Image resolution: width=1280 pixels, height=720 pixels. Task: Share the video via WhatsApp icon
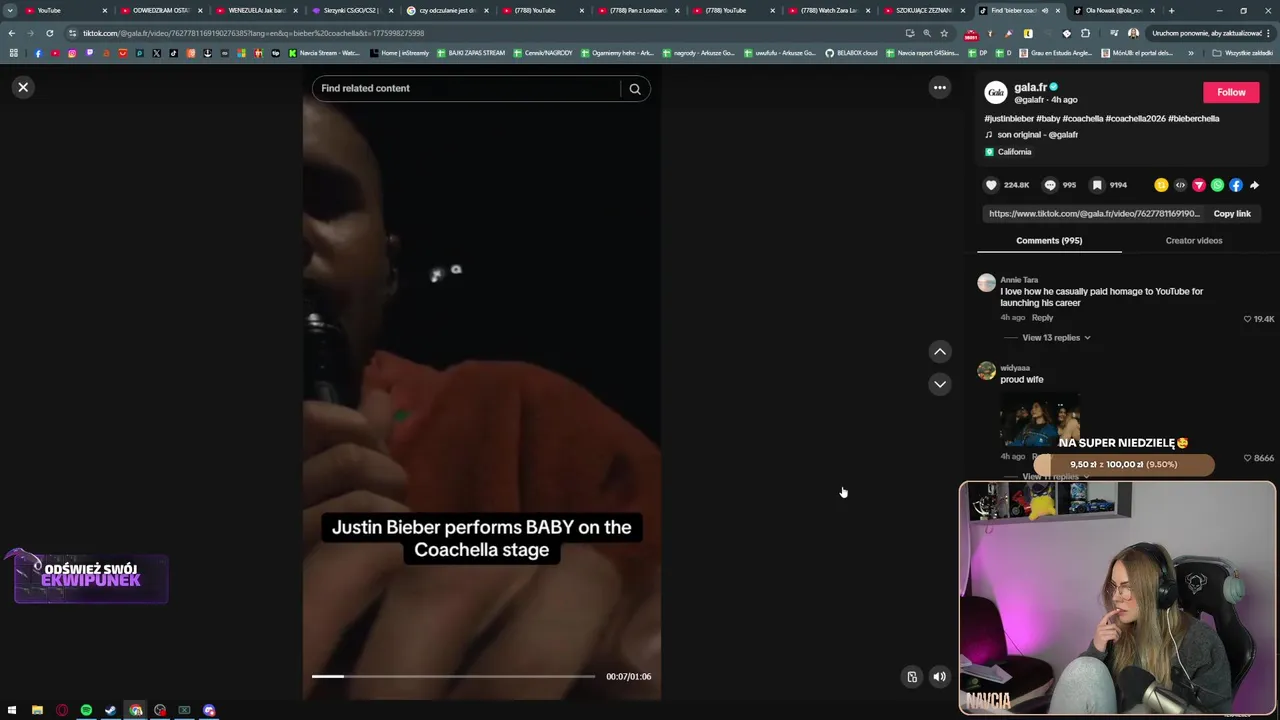click(x=1217, y=185)
